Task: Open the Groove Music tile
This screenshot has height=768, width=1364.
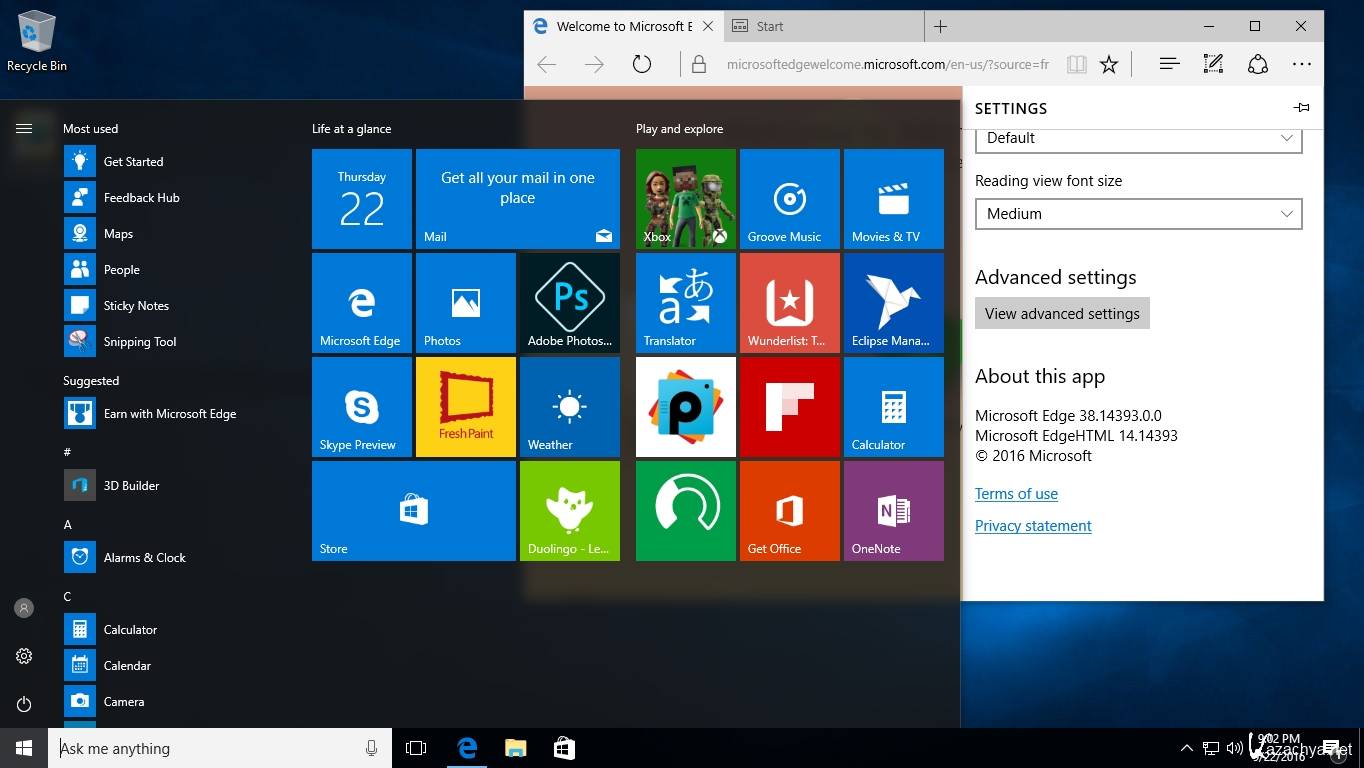Action: pyautogui.click(x=789, y=199)
